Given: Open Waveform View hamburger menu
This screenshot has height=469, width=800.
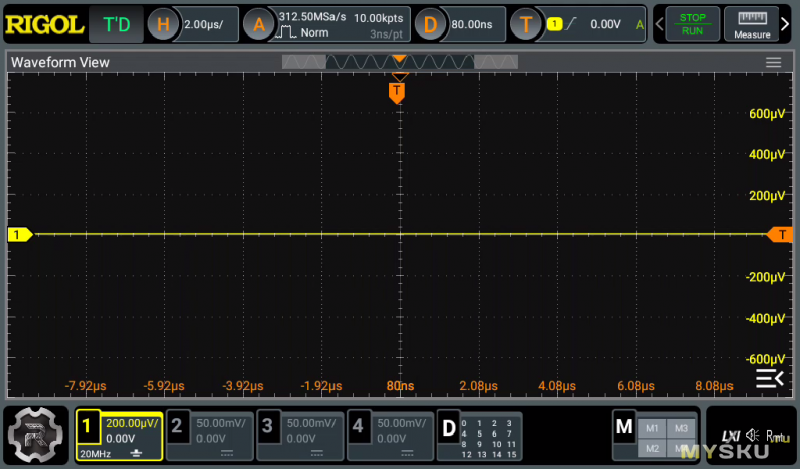Looking at the screenshot, I should pos(773,62).
